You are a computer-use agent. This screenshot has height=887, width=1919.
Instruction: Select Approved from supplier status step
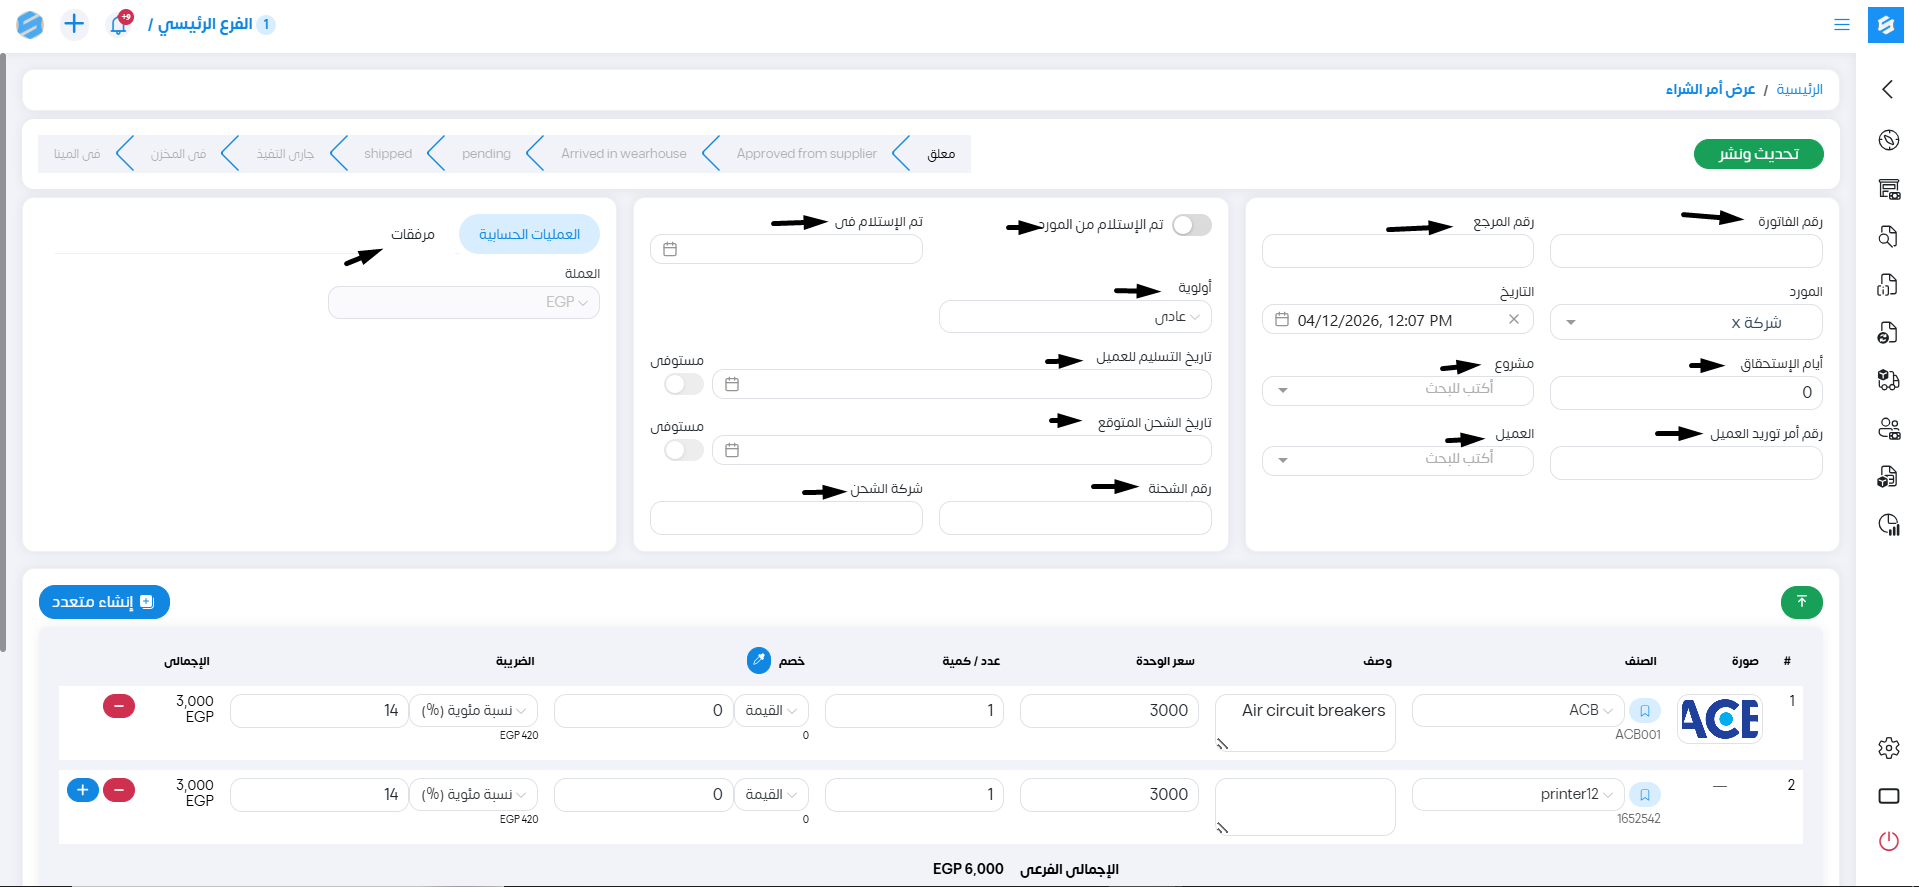(x=806, y=154)
